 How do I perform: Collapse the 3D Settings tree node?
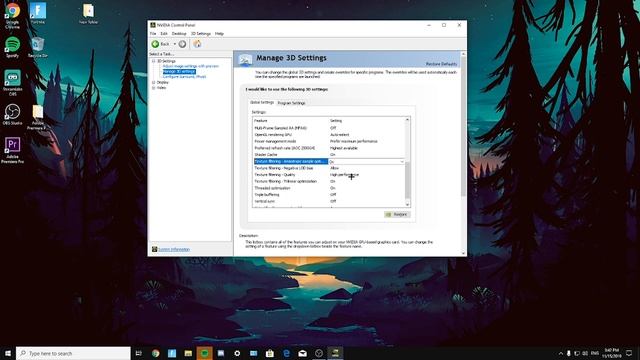pos(154,61)
